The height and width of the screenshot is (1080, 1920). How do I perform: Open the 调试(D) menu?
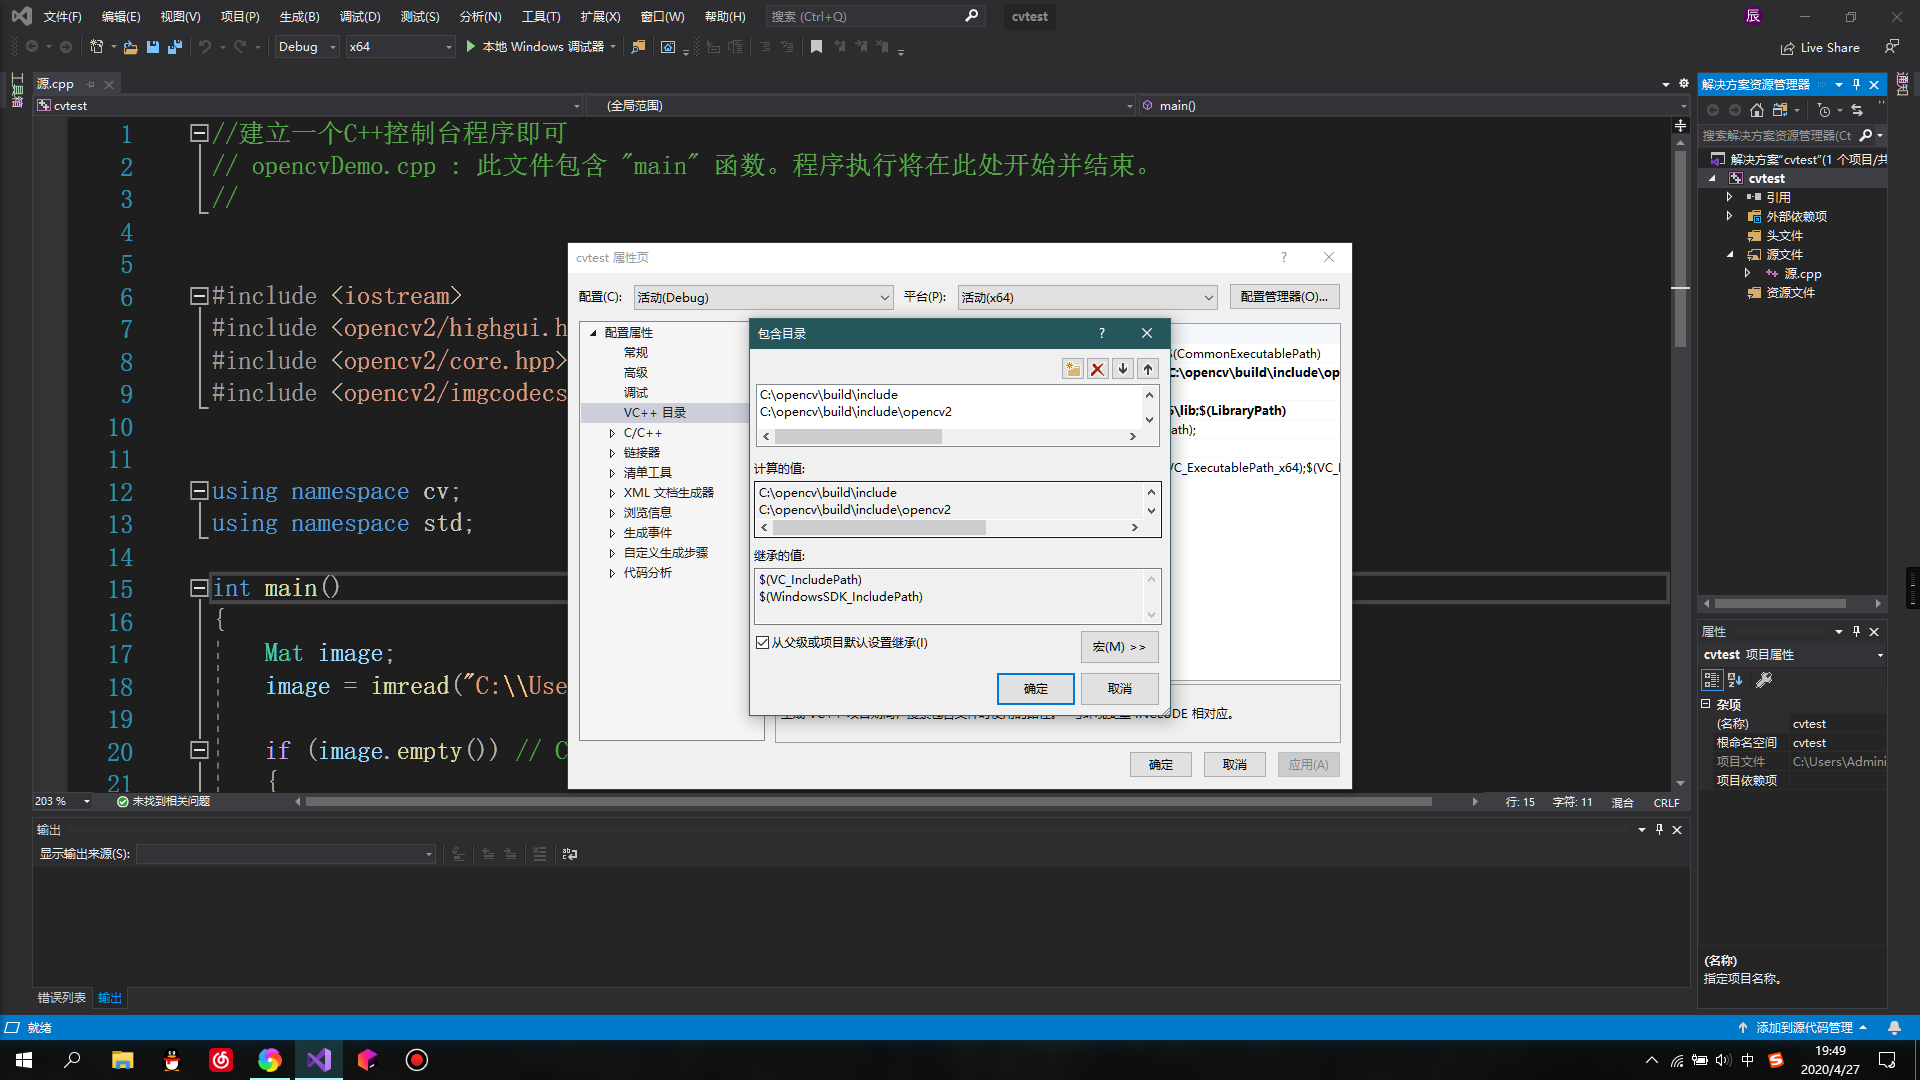pyautogui.click(x=360, y=16)
